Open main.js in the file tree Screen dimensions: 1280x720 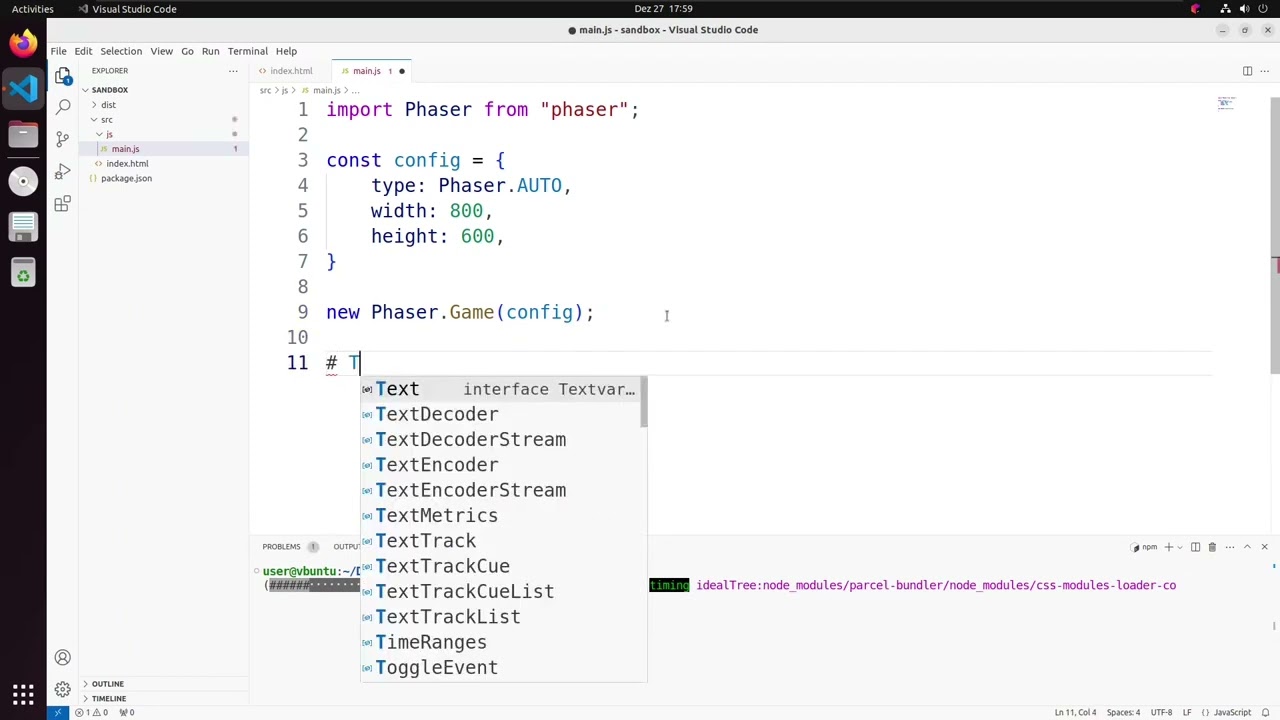(125, 149)
